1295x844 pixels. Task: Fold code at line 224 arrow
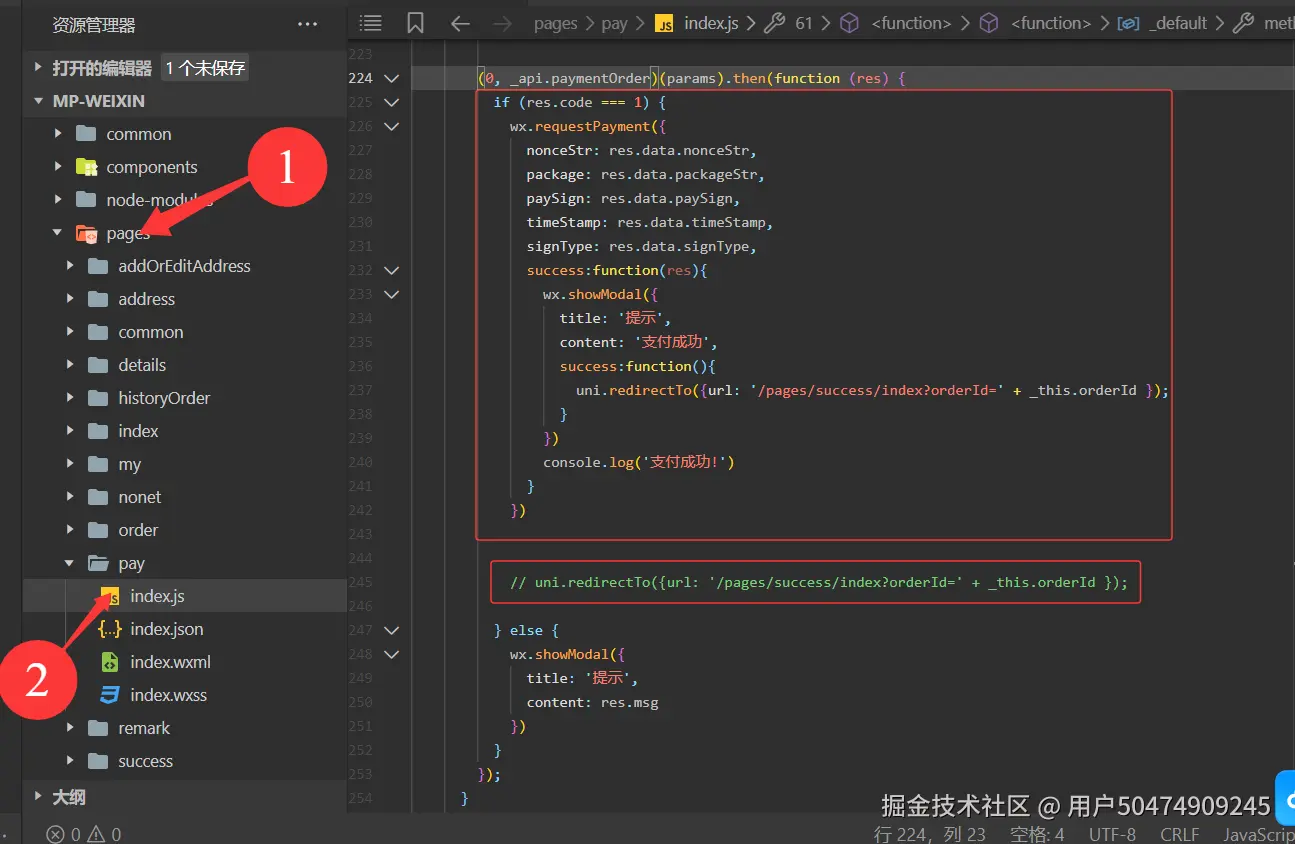pyautogui.click(x=391, y=78)
